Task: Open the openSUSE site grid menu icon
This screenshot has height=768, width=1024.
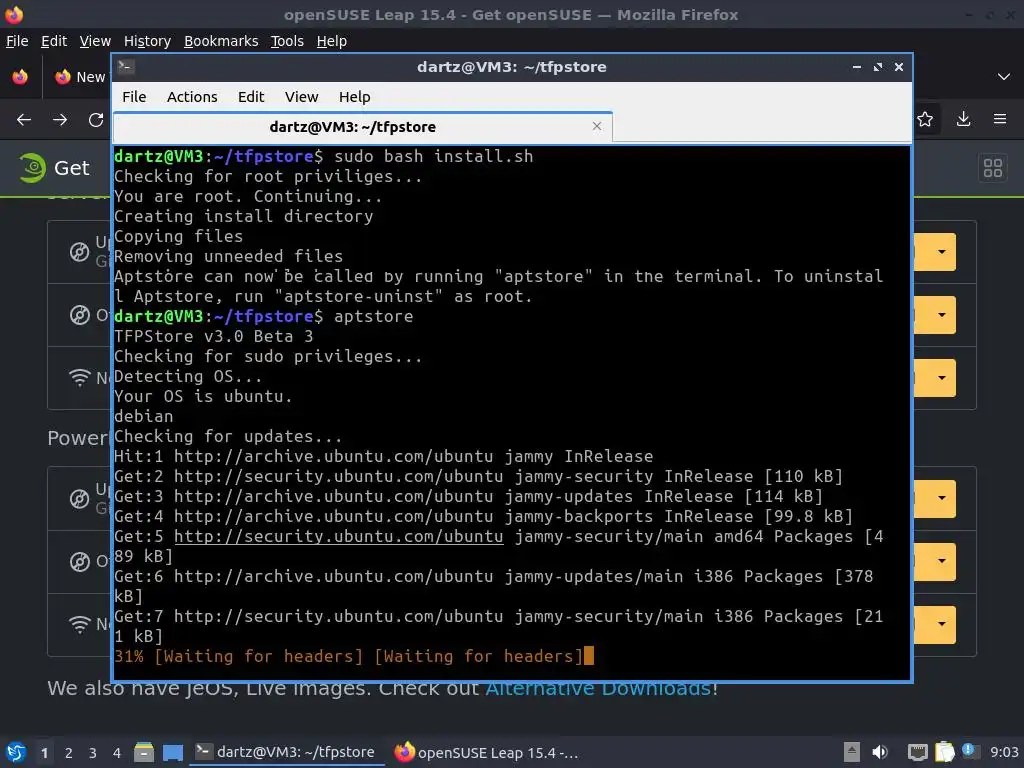Action: pyautogui.click(x=993, y=168)
